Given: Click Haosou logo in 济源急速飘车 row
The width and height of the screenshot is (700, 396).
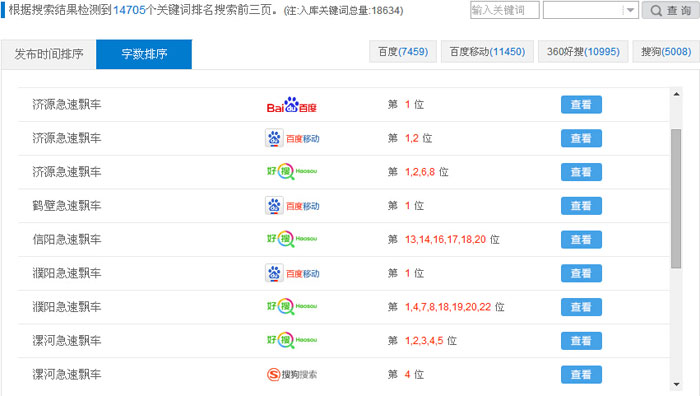Looking at the screenshot, I should pos(292,171).
